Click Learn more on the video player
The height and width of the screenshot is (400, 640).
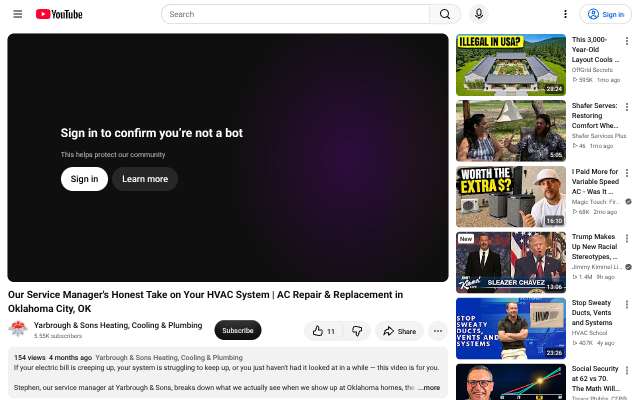tap(145, 179)
